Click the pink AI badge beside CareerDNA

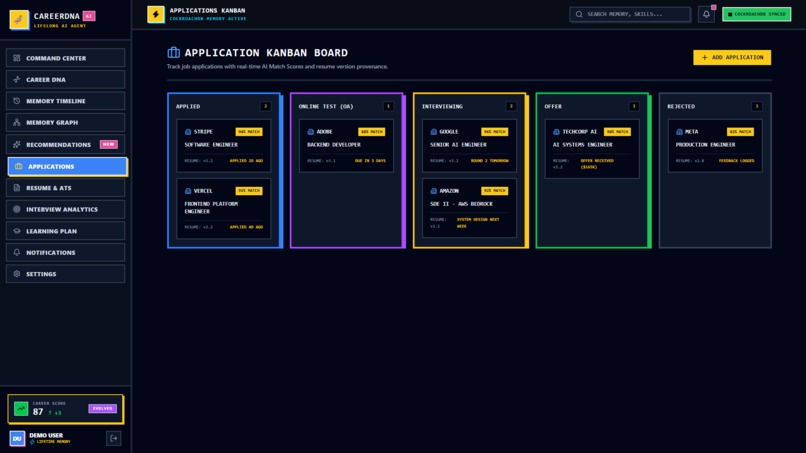[89, 16]
